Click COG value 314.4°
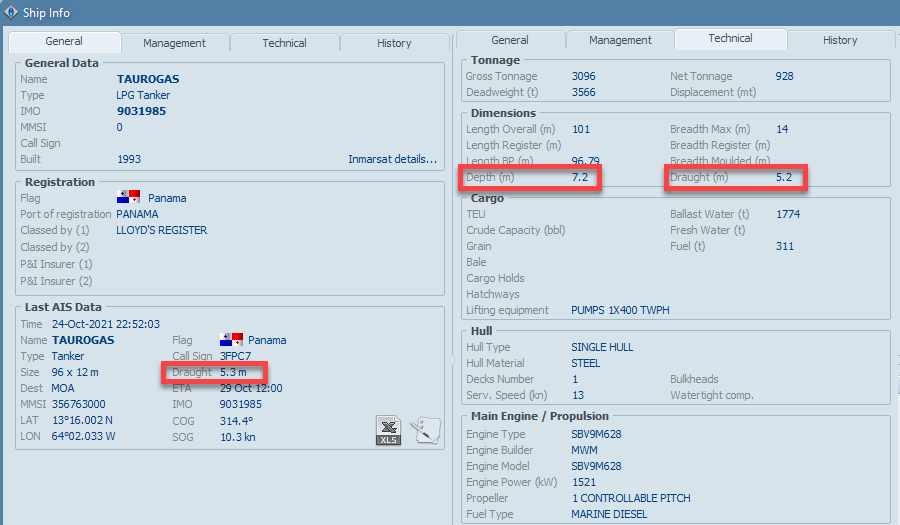This screenshot has height=525, width=900. (236, 421)
